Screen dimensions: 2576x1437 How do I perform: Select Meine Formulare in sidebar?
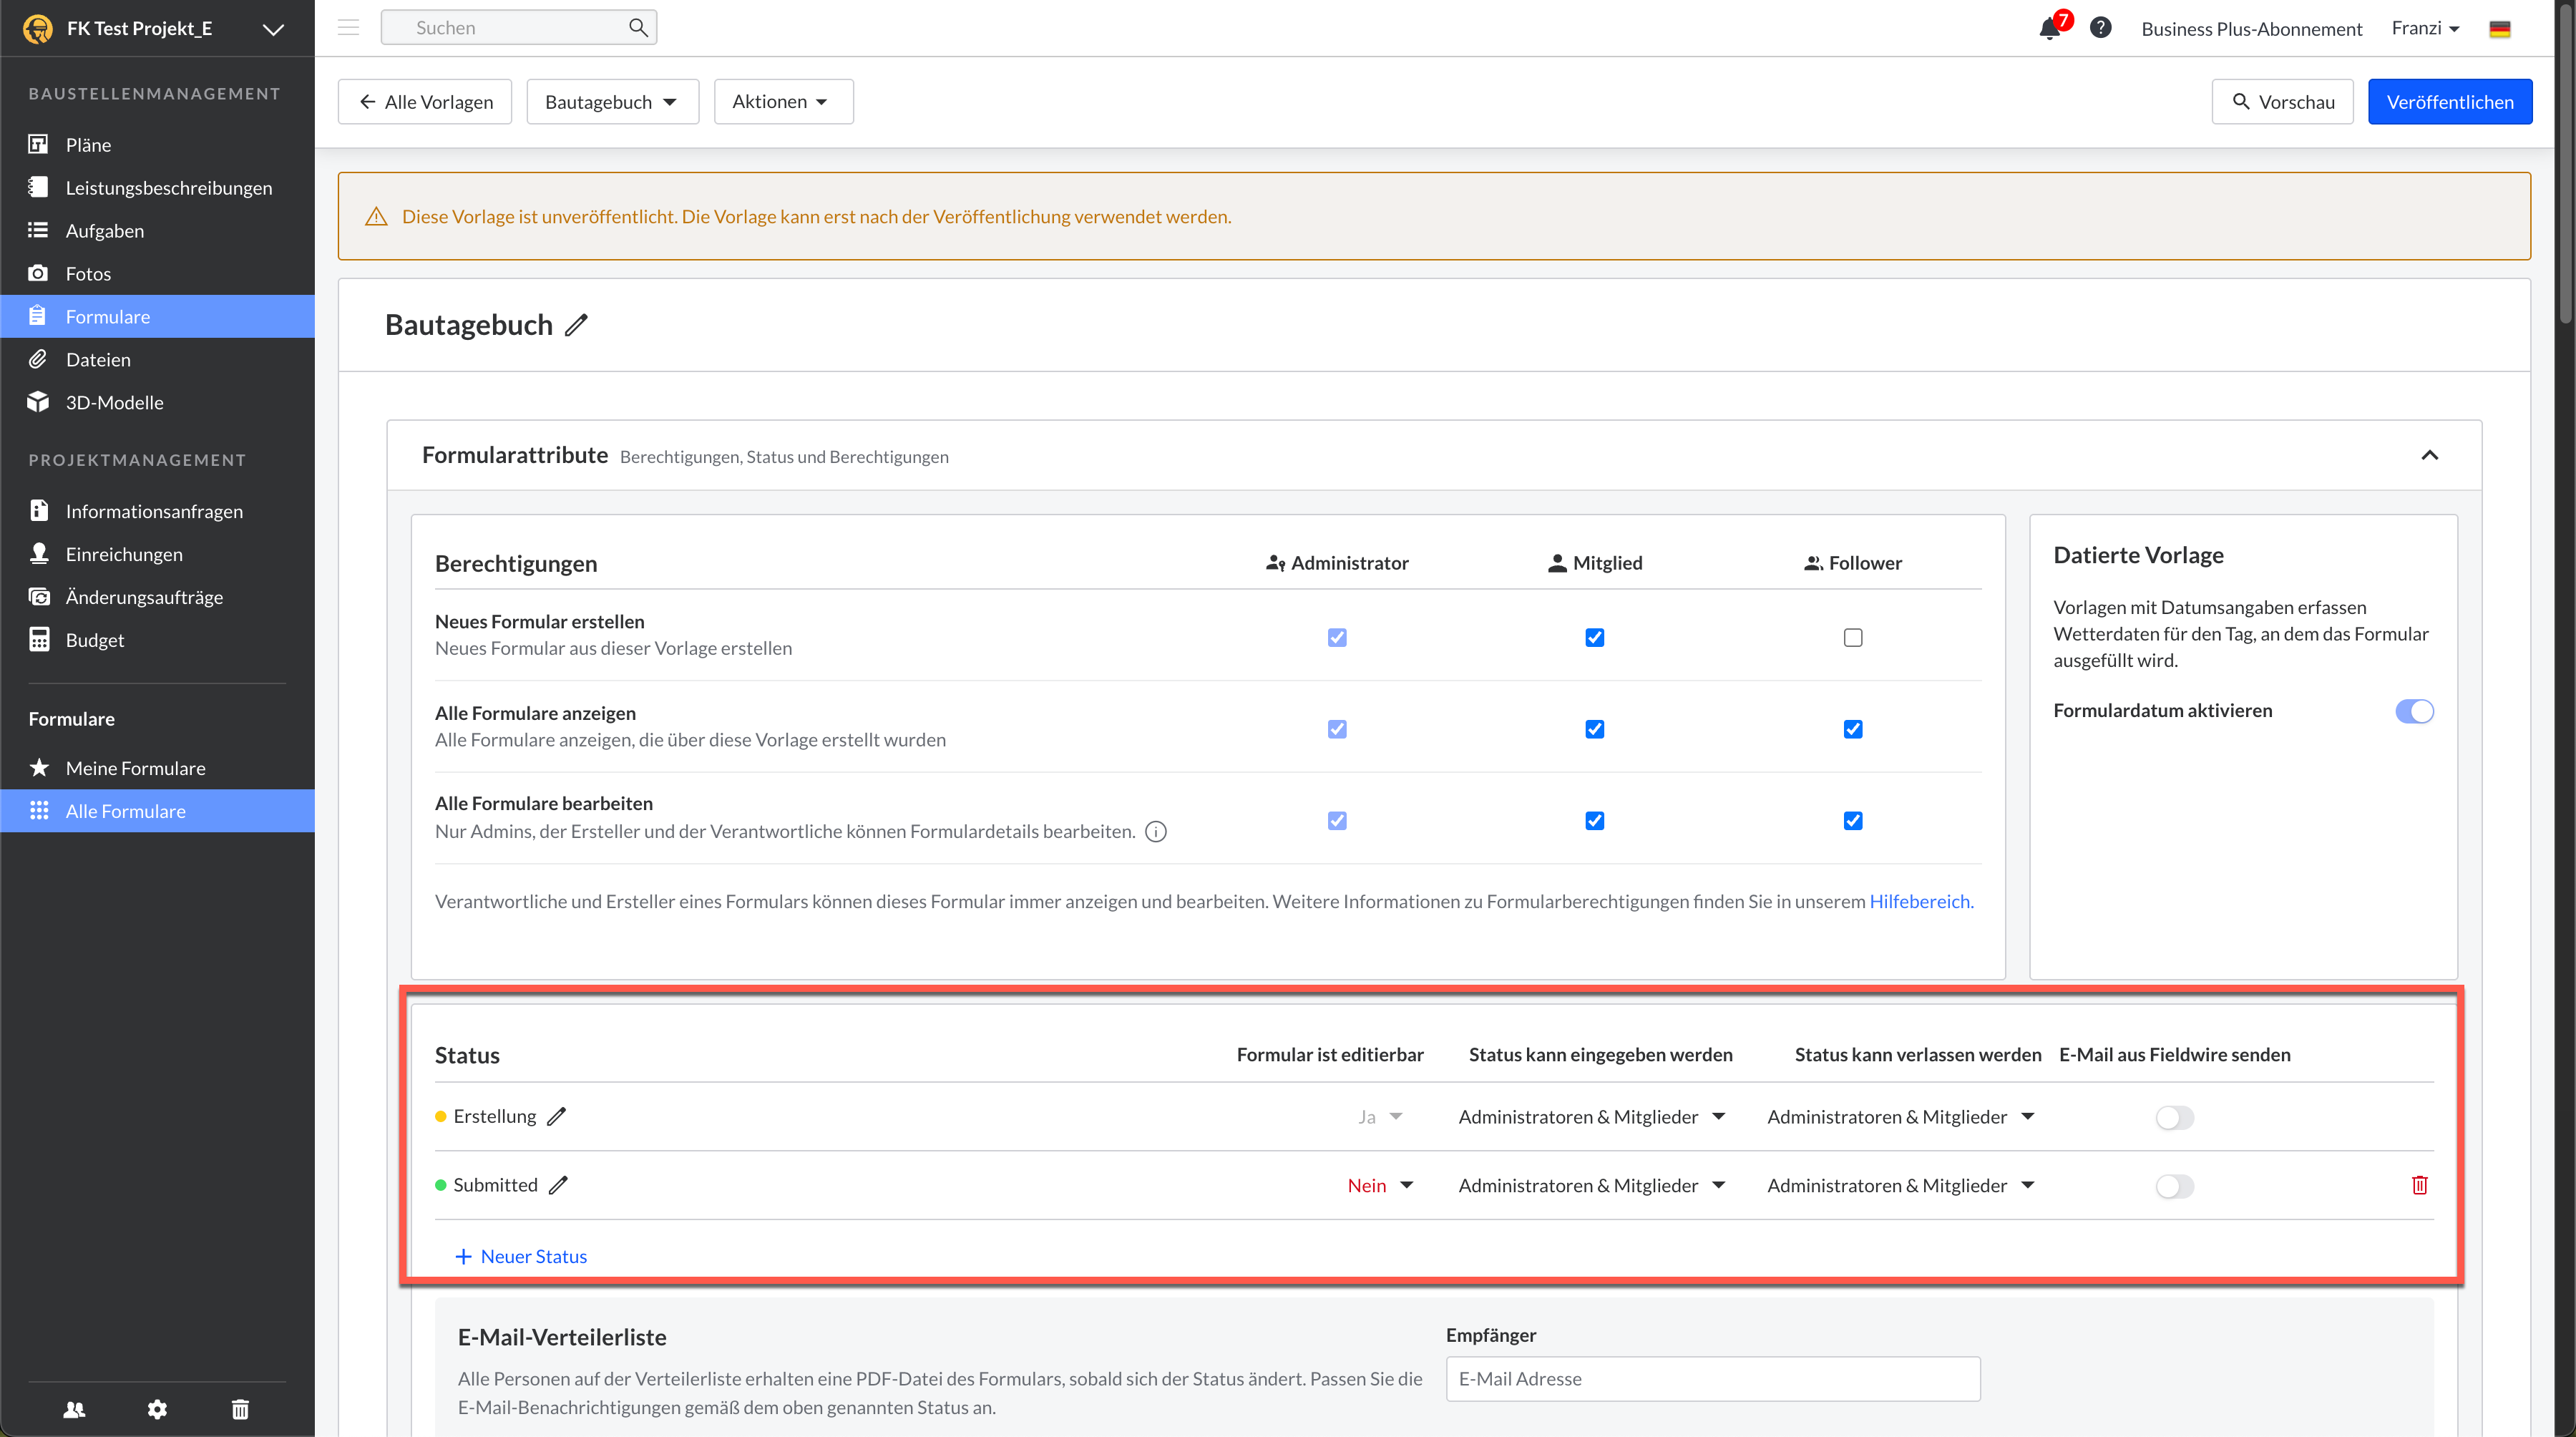135,768
